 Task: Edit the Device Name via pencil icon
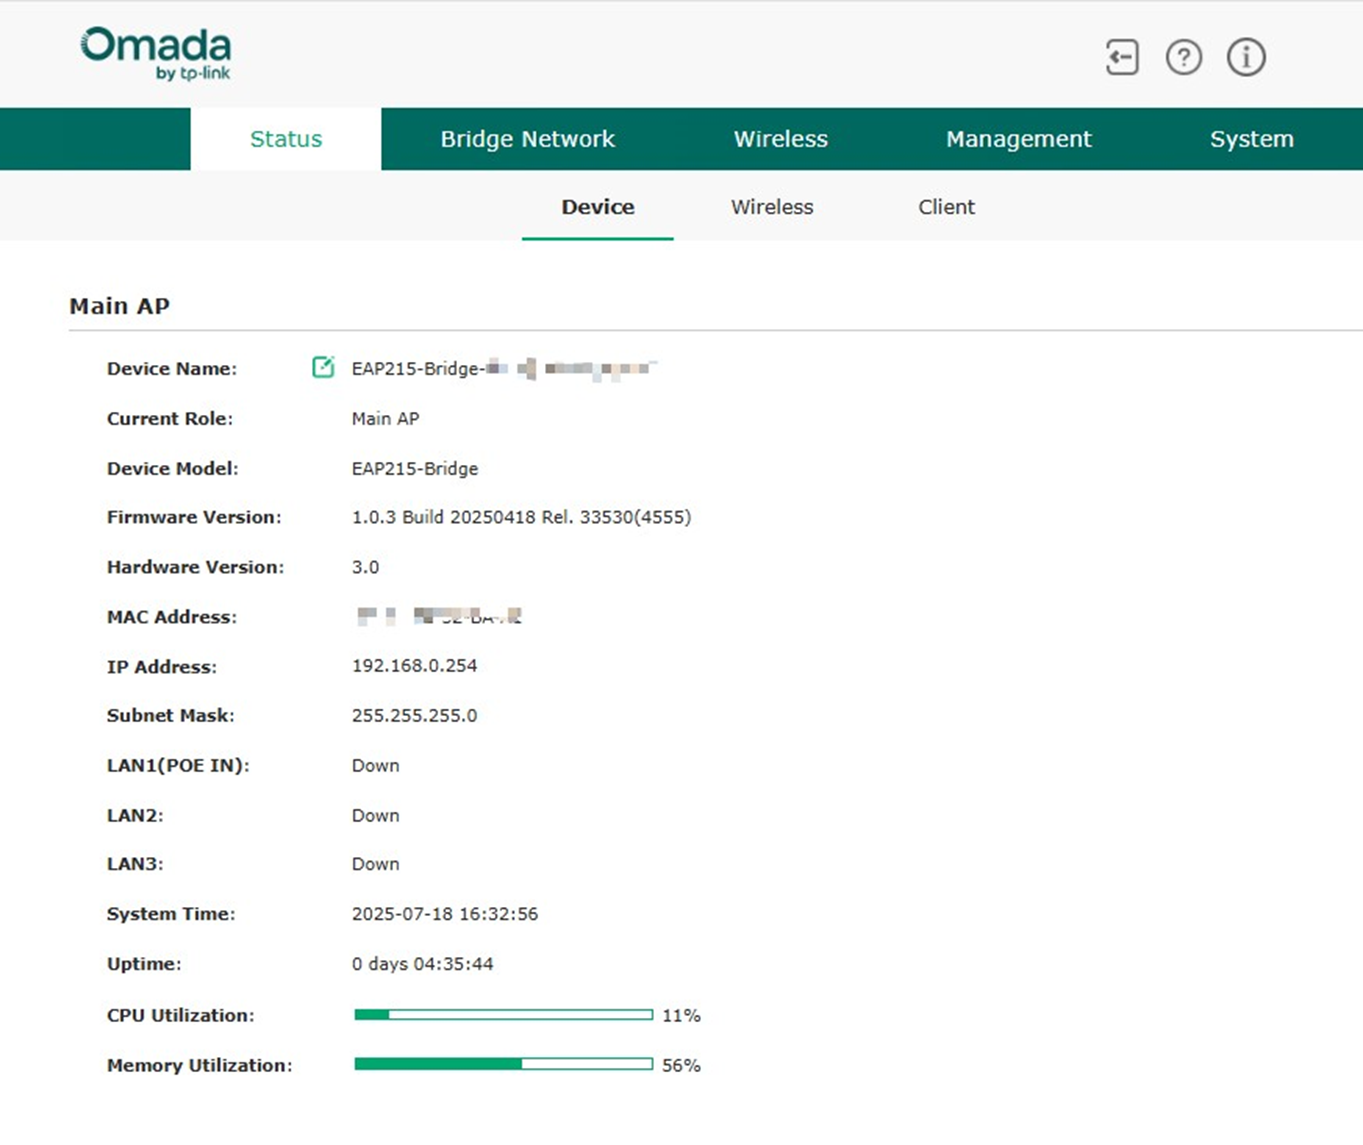pos(323,367)
